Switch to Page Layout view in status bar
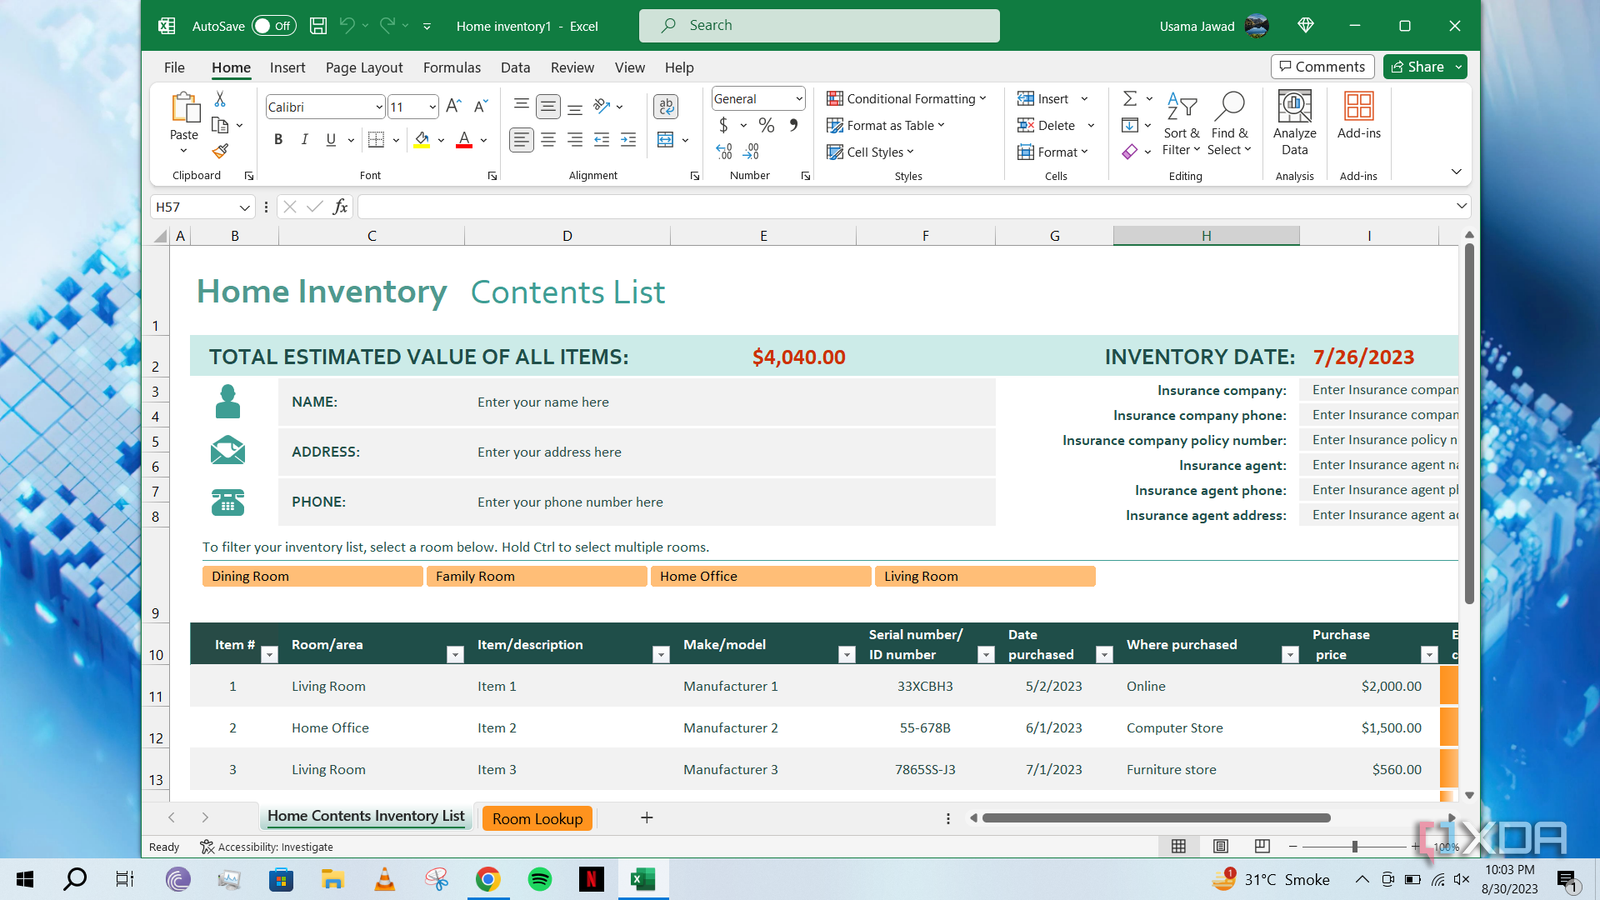Image resolution: width=1600 pixels, height=900 pixels. [x=1221, y=847]
